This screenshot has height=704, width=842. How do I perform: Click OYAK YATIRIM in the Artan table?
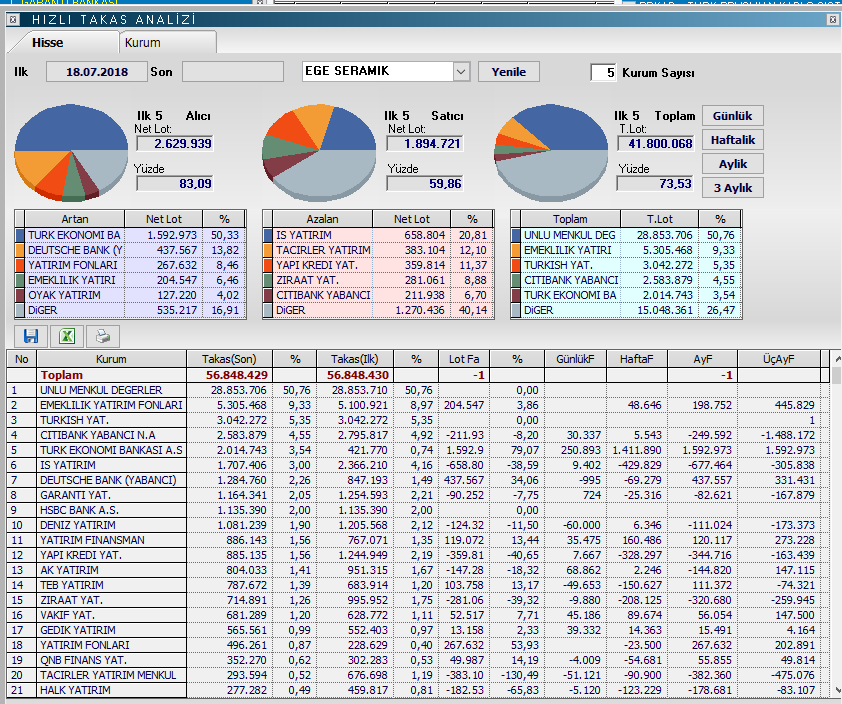(64, 295)
